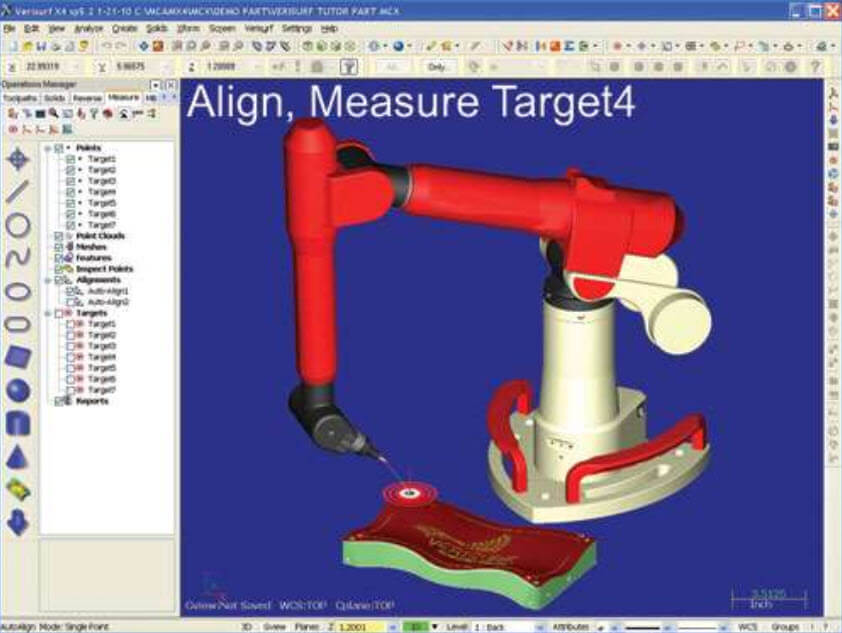Select the plane feature tool
This screenshot has width=842, height=633.
click(18, 358)
